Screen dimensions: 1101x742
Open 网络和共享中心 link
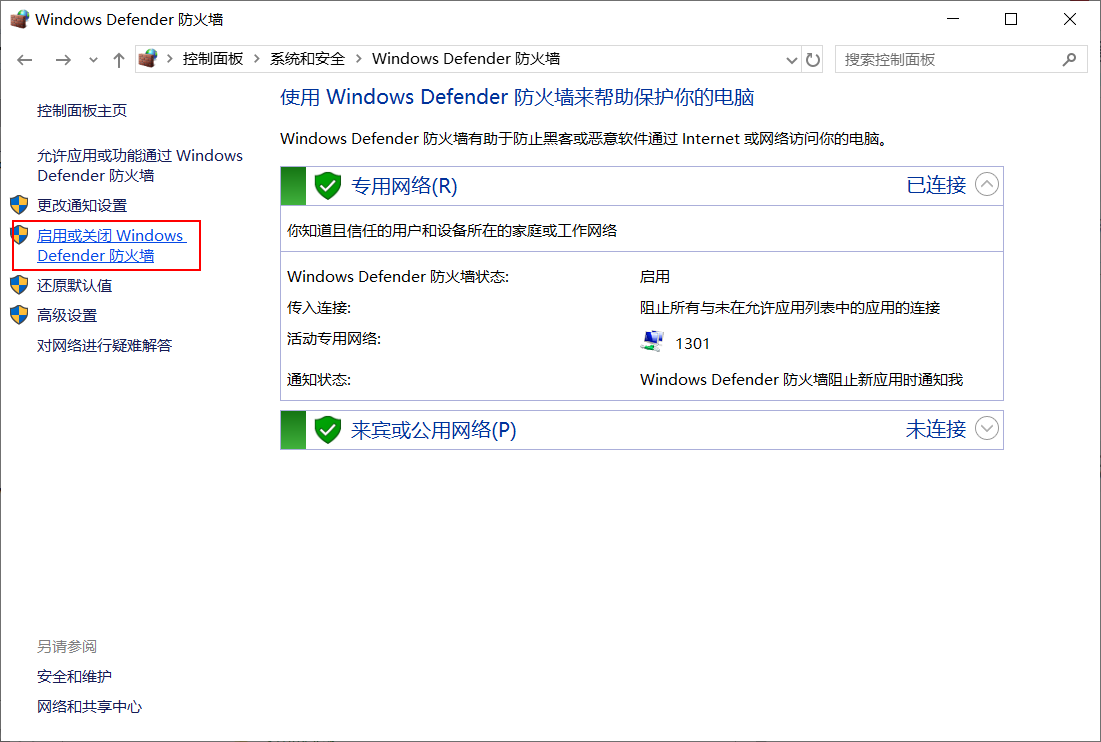click(x=89, y=707)
